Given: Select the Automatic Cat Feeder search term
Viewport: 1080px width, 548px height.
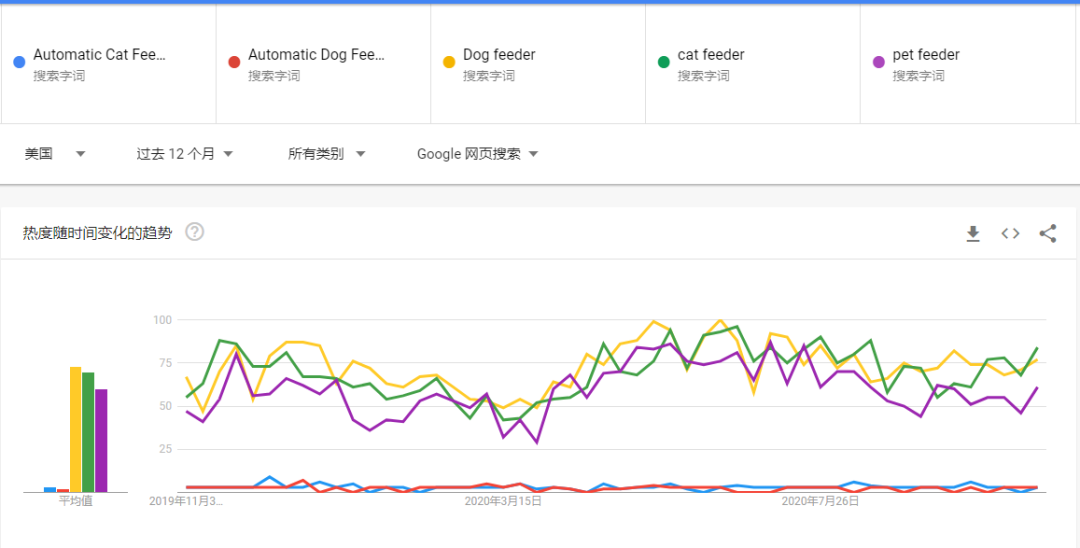Looking at the screenshot, I should pyautogui.click(x=98, y=55).
